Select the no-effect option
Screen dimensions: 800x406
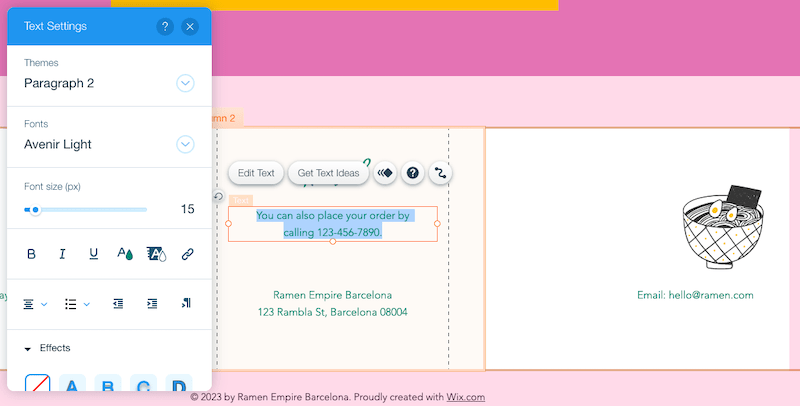tap(38, 383)
